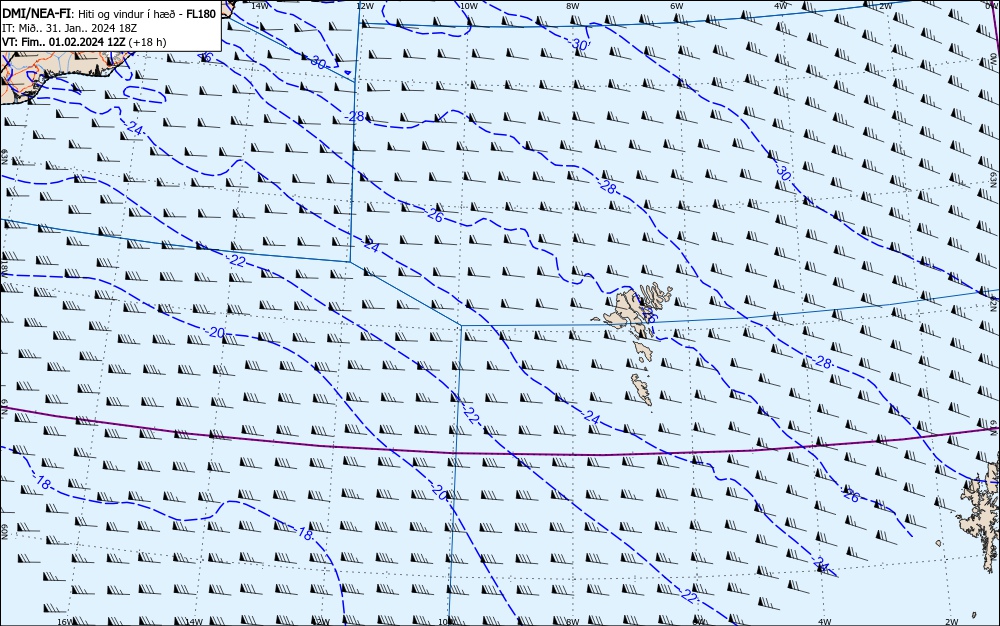Click the '30' isotherm label near 8W top
The image size is (1000, 626).
pos(580,44)
